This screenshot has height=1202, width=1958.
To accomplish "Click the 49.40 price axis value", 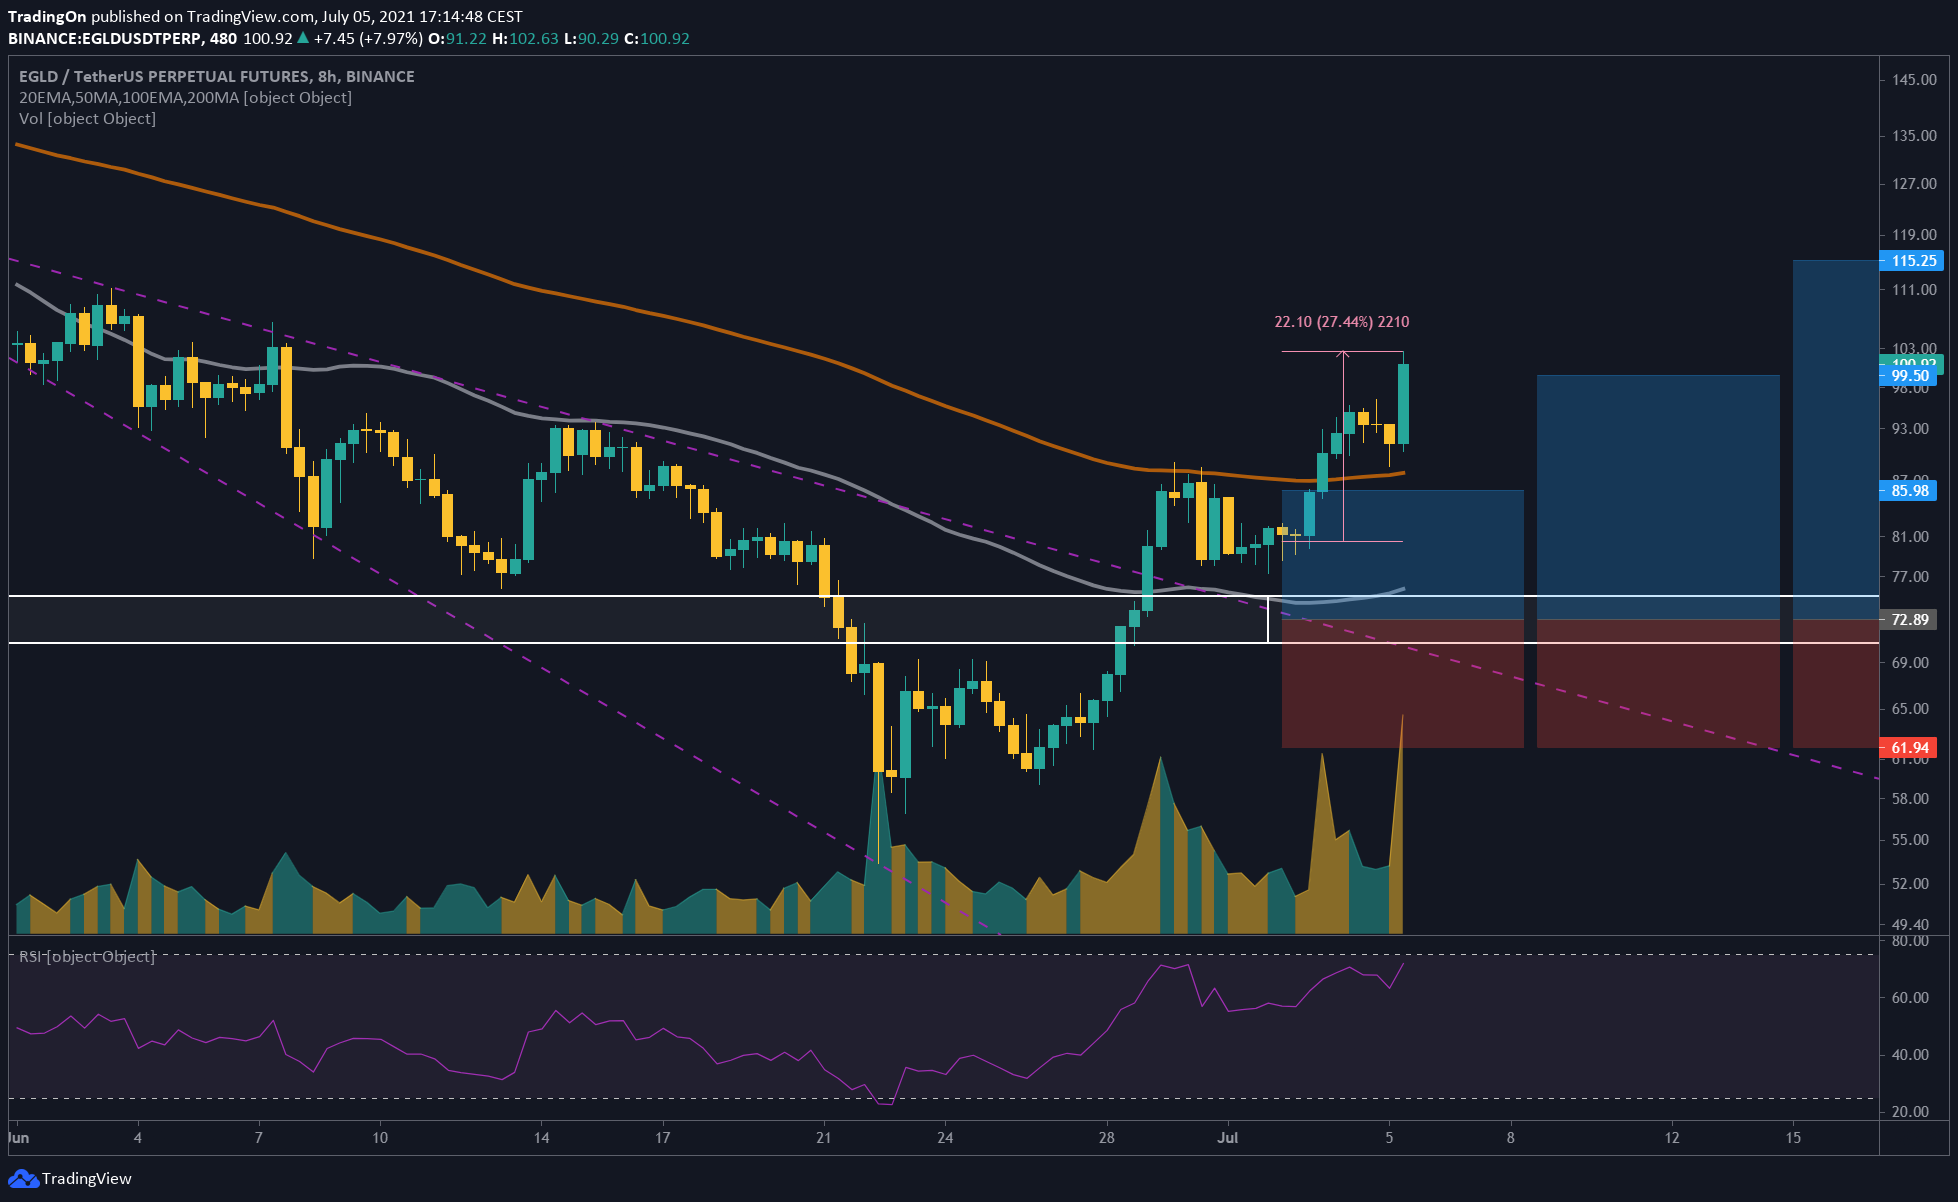I will [x=1911, y=925].
